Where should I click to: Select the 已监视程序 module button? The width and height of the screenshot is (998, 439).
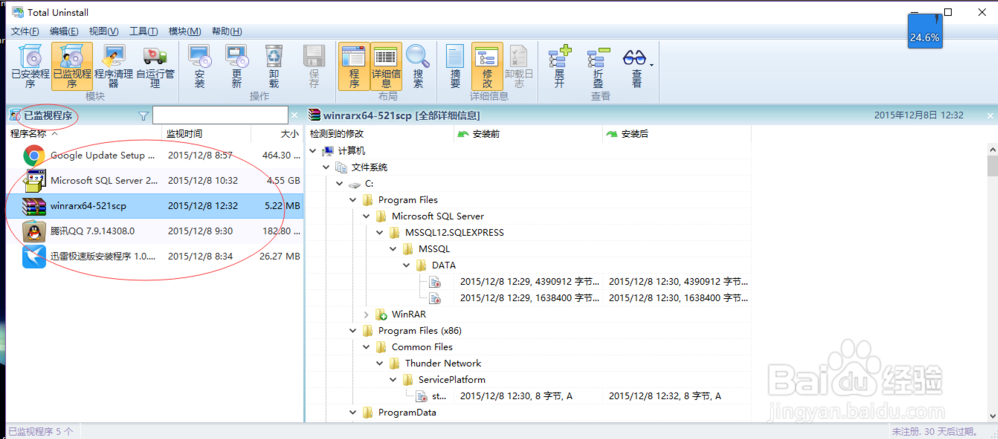[72, 66]
